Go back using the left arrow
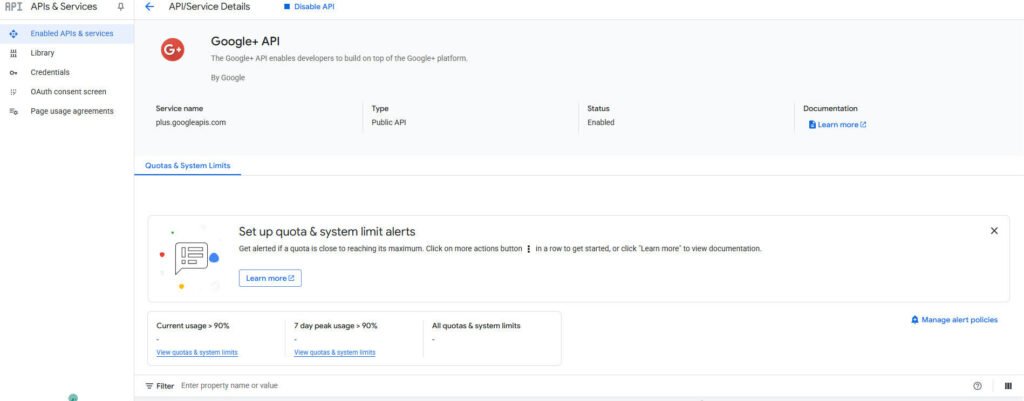Screen dimensions: 1024x401 [150, 7]
